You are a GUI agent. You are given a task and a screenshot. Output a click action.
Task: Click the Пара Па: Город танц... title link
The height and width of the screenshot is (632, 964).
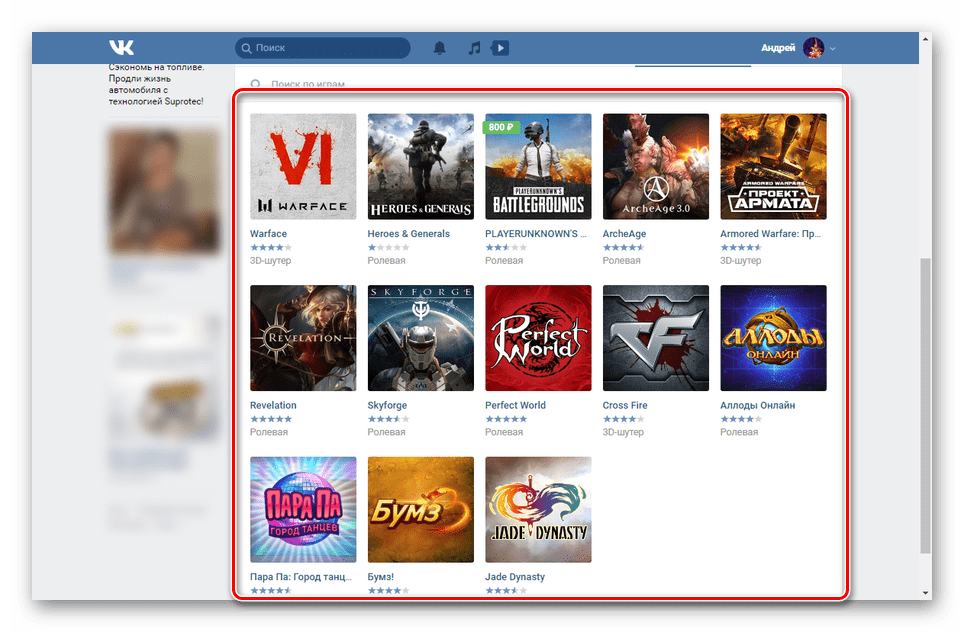click(301, 577)
